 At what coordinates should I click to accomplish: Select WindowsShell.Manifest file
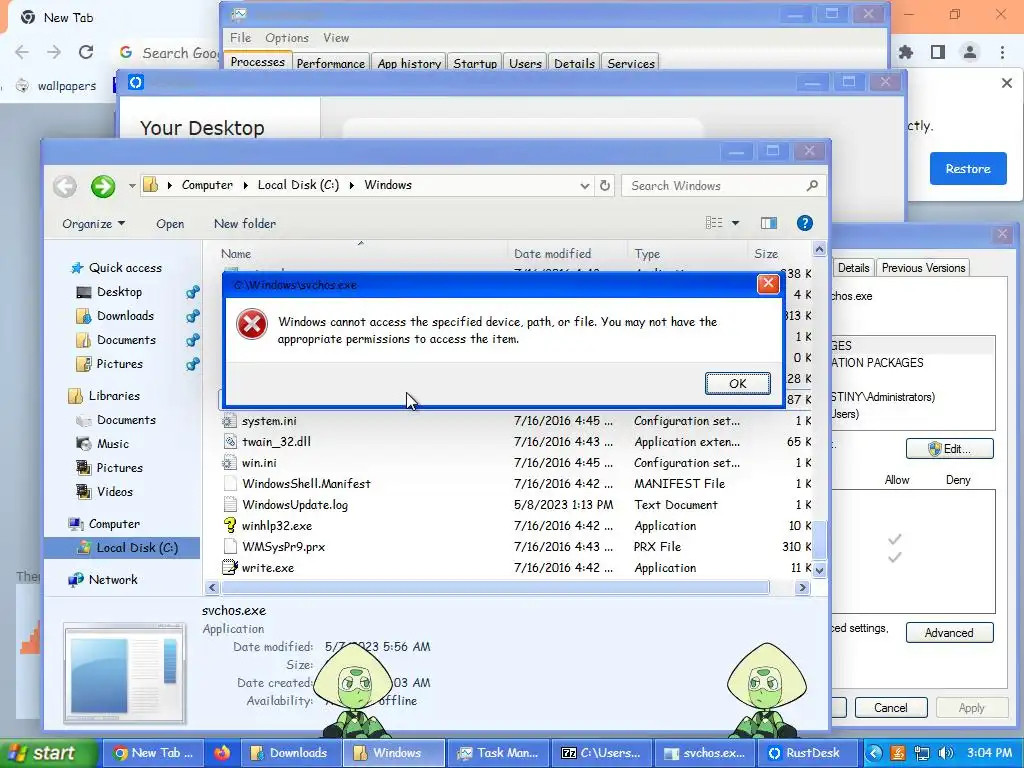pos(306,484)
